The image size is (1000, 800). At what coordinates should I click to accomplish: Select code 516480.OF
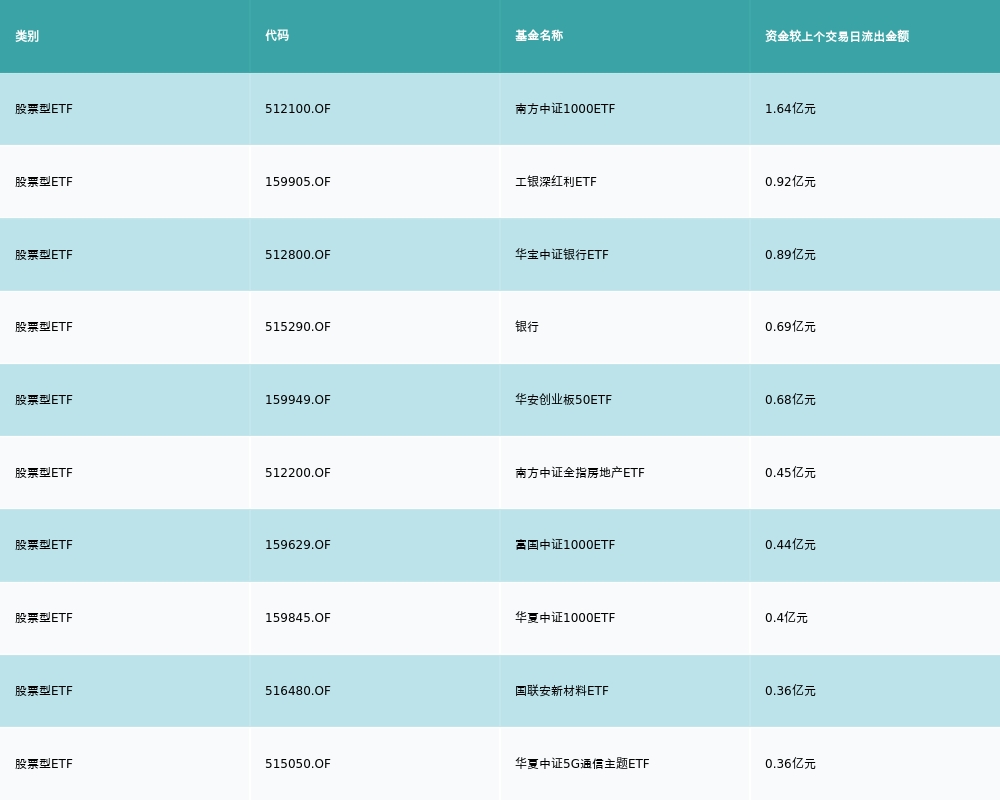(298, 691)
